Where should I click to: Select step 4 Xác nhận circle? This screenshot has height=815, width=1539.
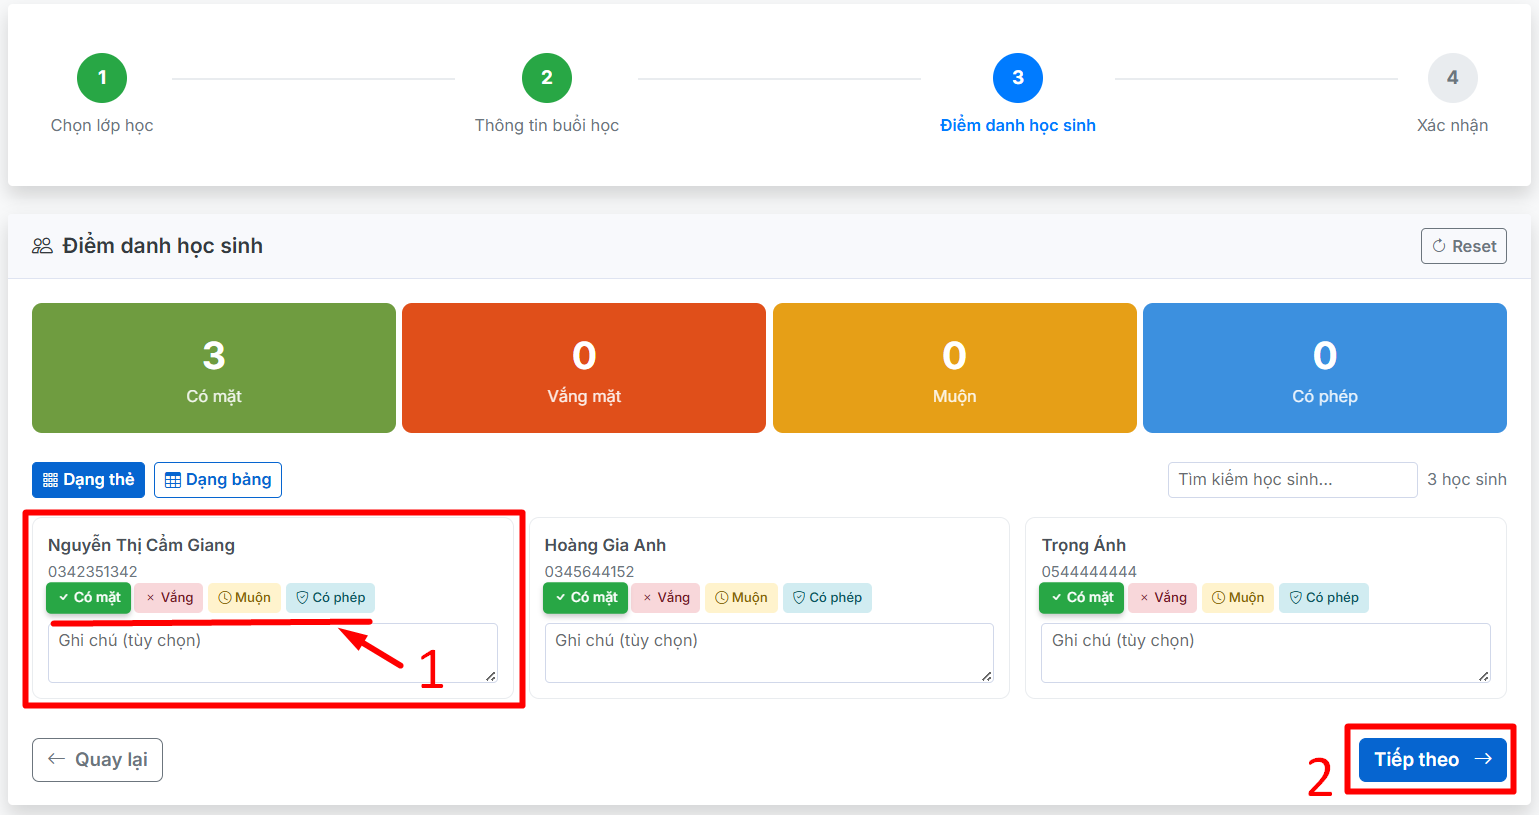pyautogui.click(x=1452, y=78)
